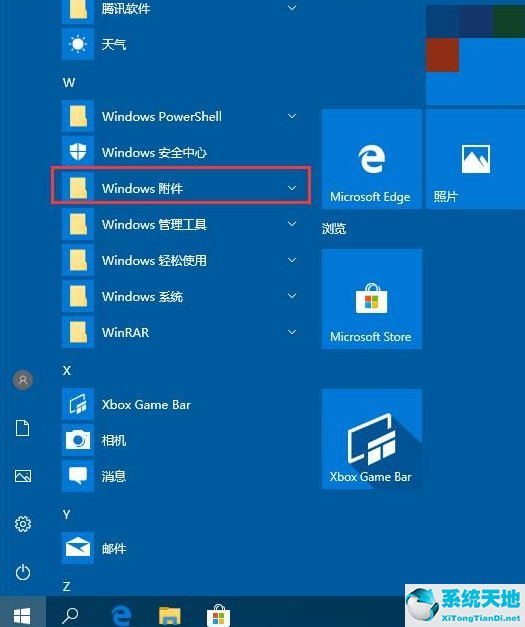This screenshot has height=627, width=525.
Task: Click the 相机 label text
Action: [114, 440]
